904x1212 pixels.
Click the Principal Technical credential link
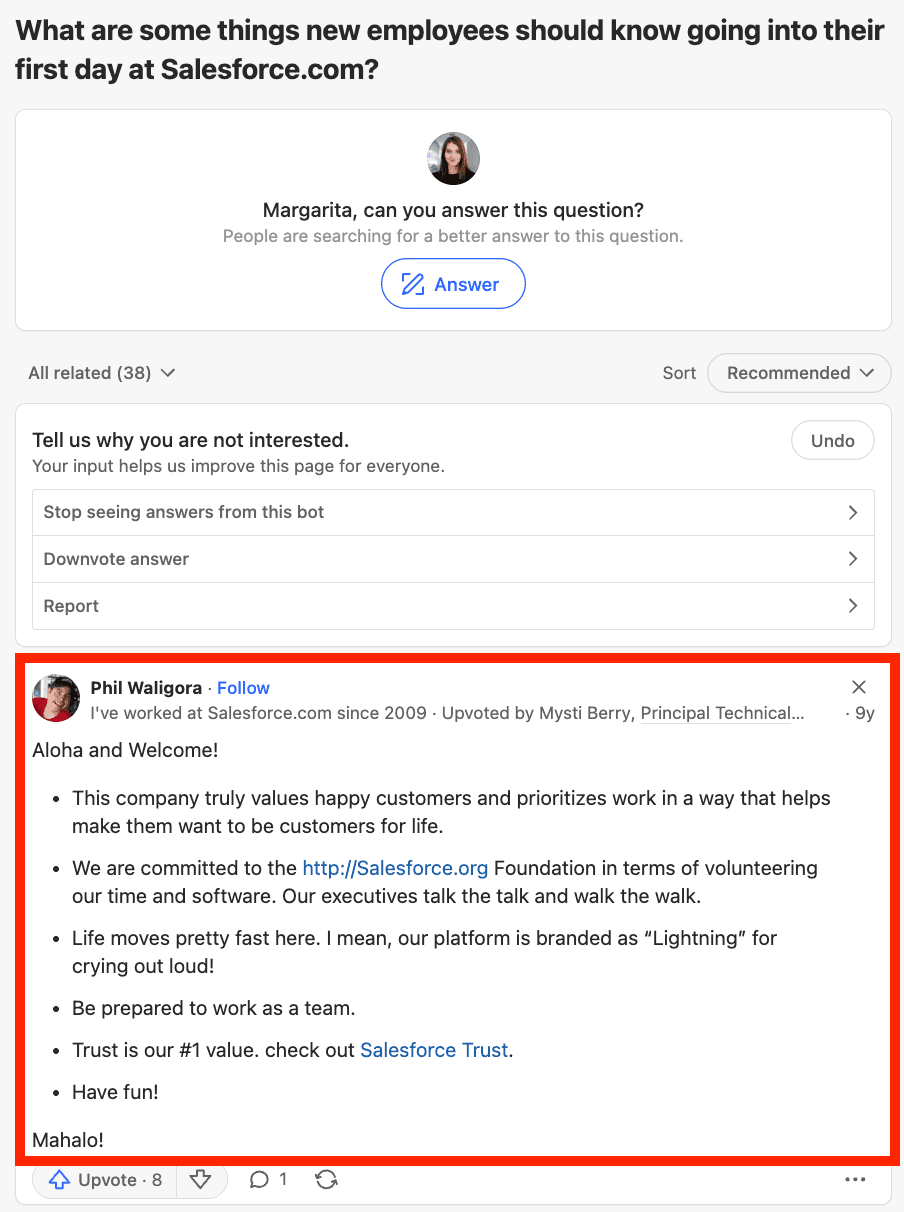(x=722, y=714)
